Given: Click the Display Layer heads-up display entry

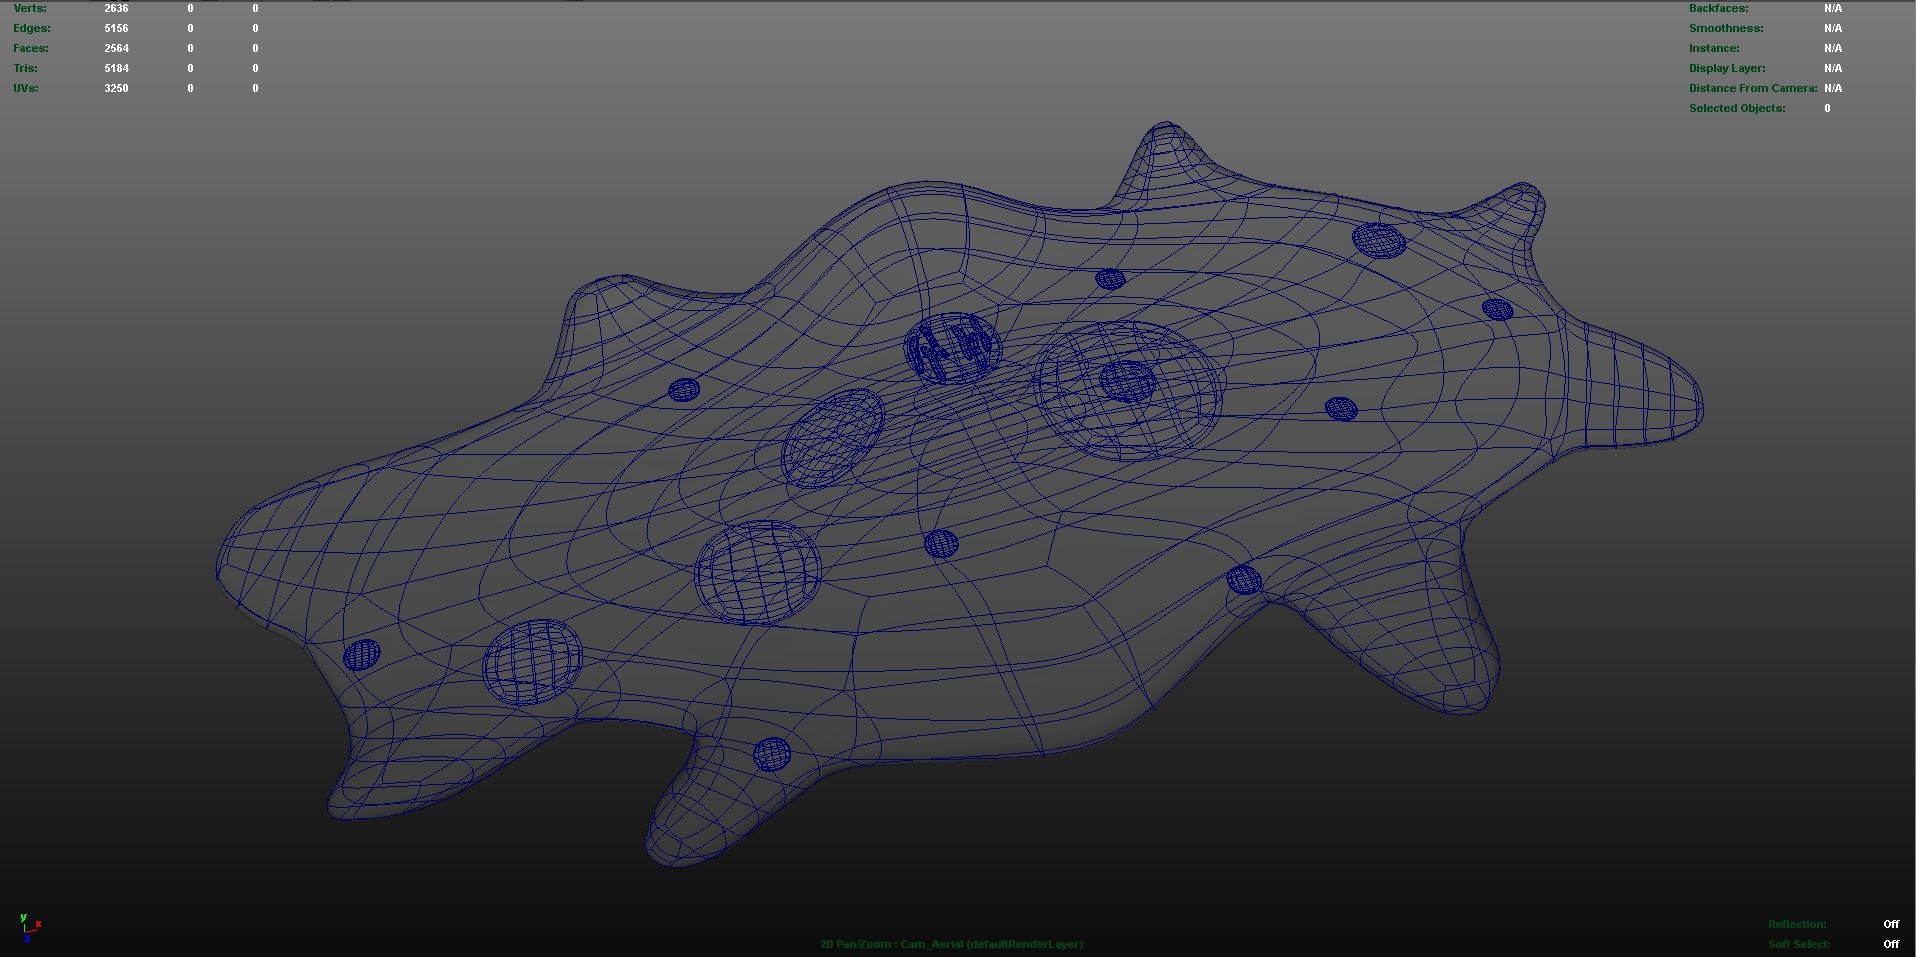Looking at the screenshot, I should click(x=1728, y=68).
